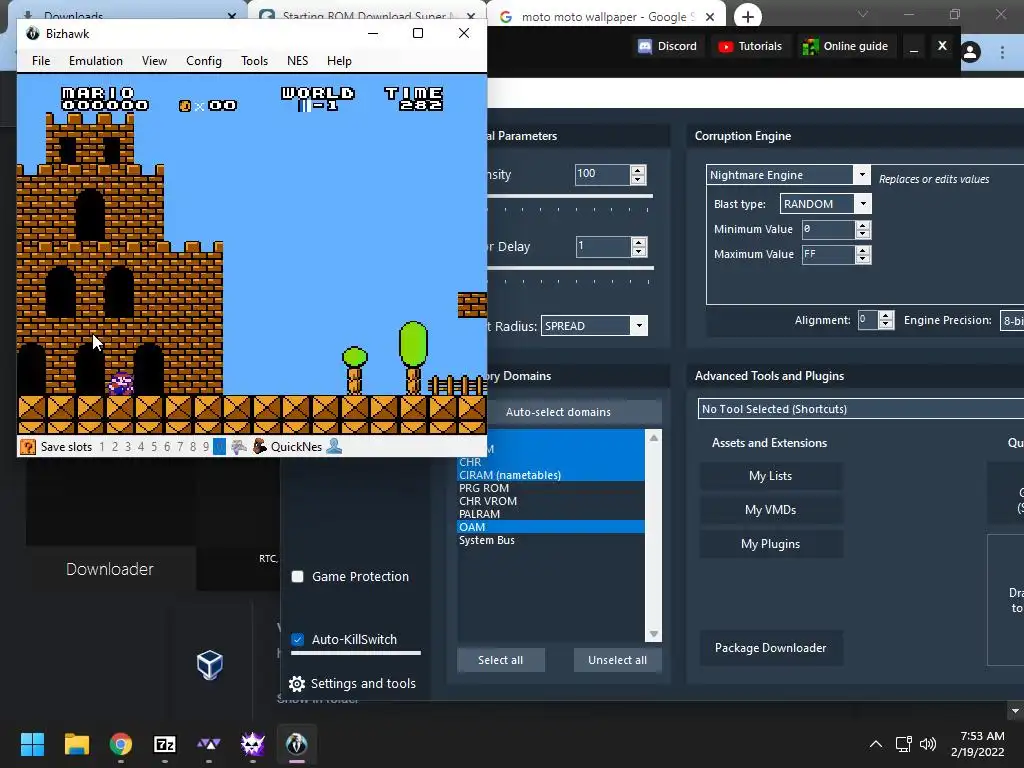Open Chrome profile avatar
The image size is (1024, 768).
click(970, 52)
